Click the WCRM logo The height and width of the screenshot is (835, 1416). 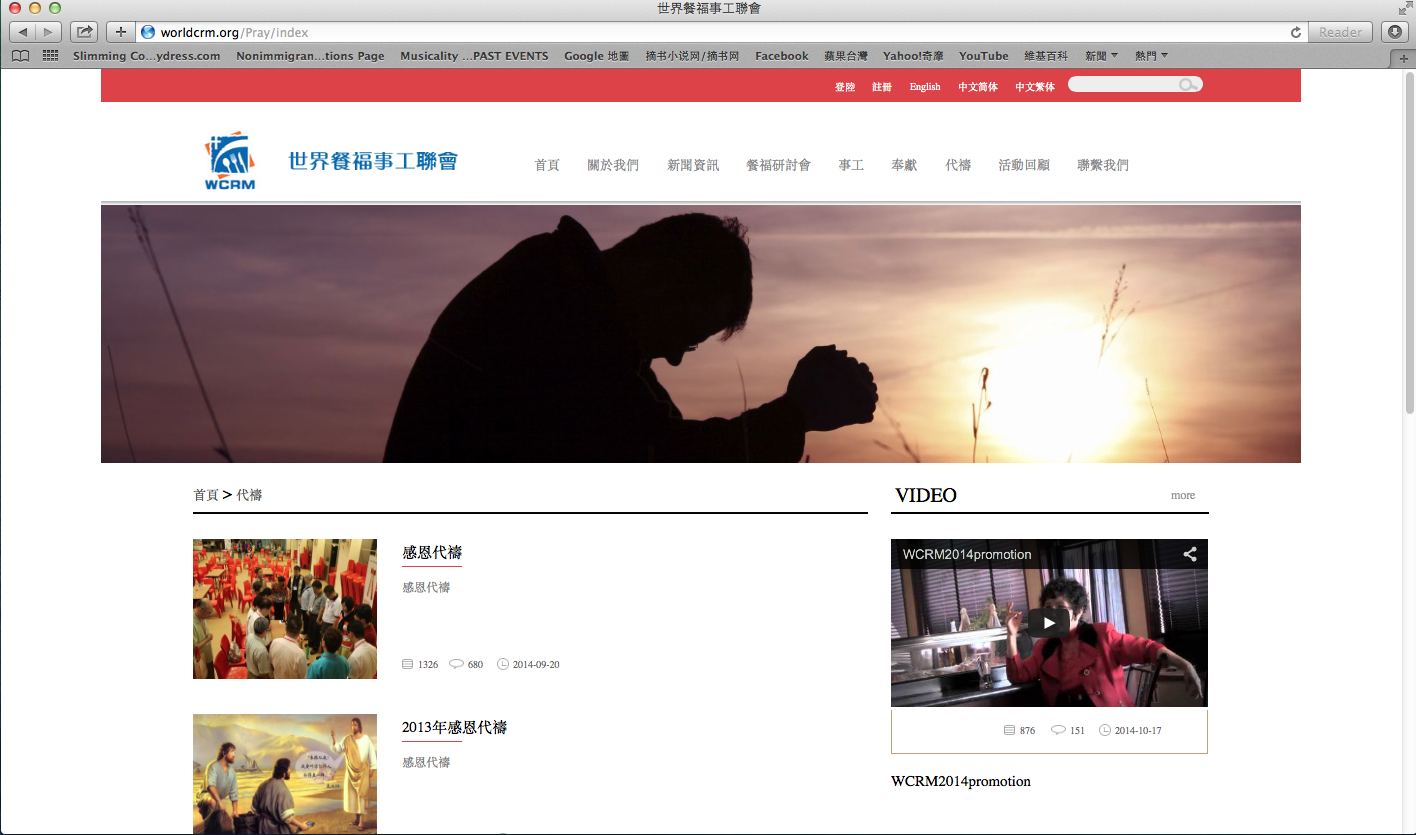click(x=230, y=160)
